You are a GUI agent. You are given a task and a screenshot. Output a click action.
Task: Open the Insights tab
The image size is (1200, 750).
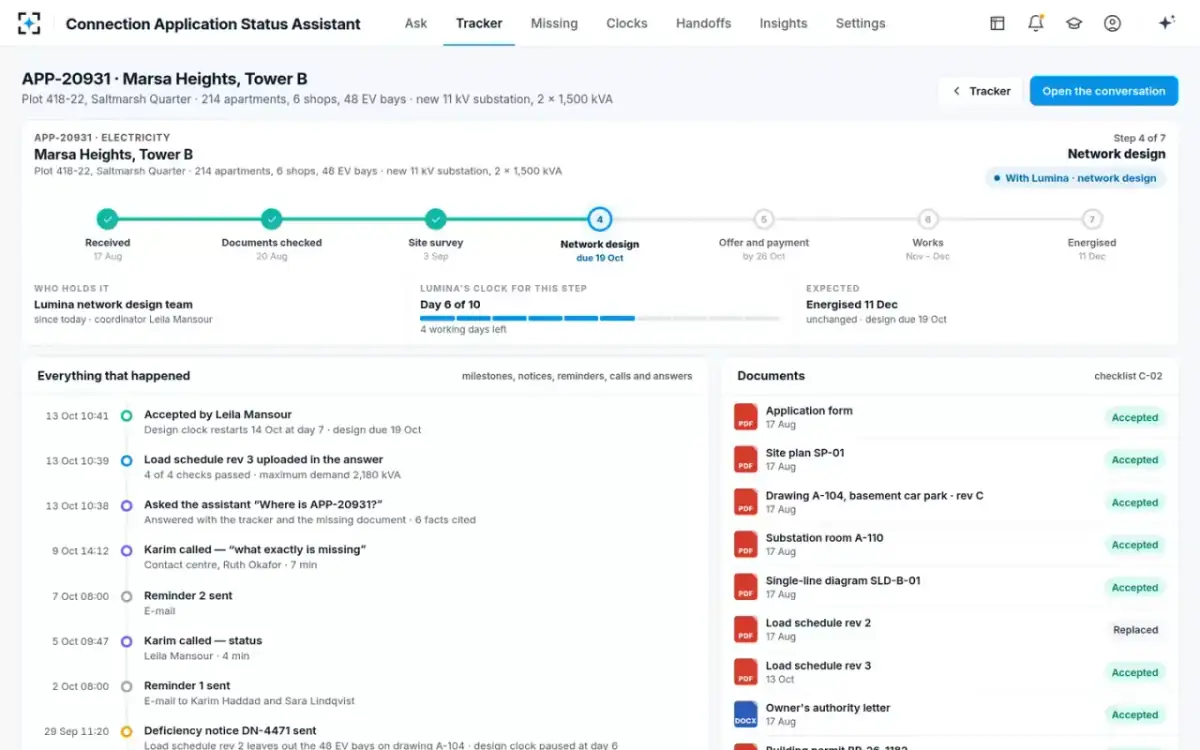point(783,23)
